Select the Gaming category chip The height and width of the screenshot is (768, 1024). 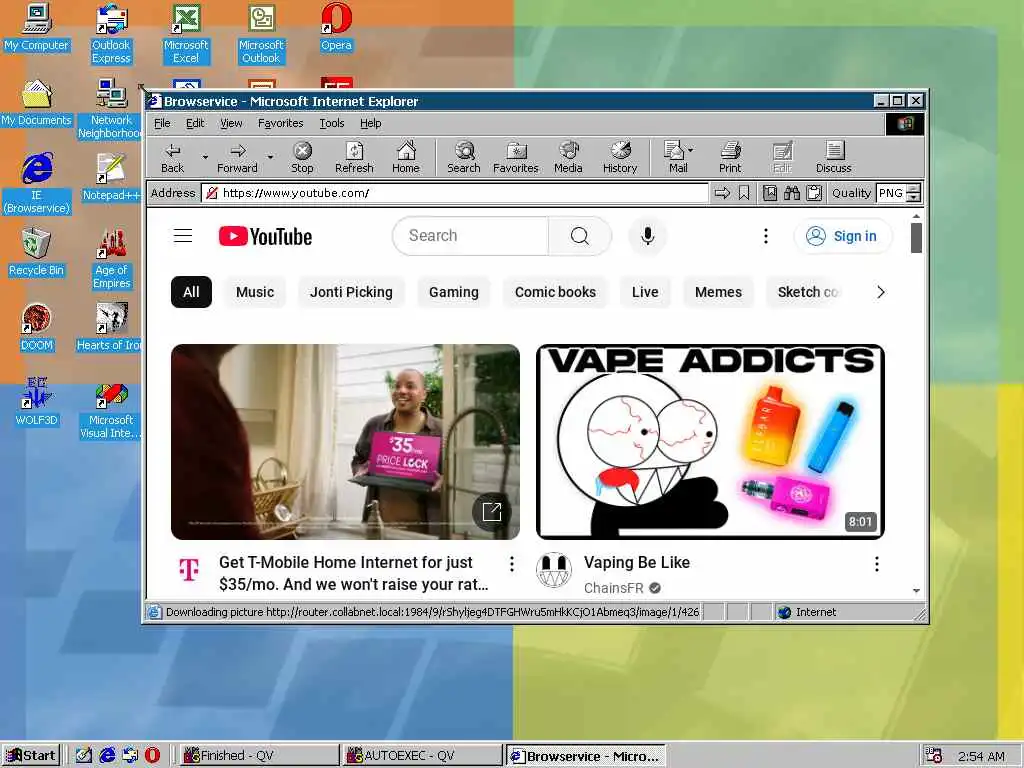454,292
